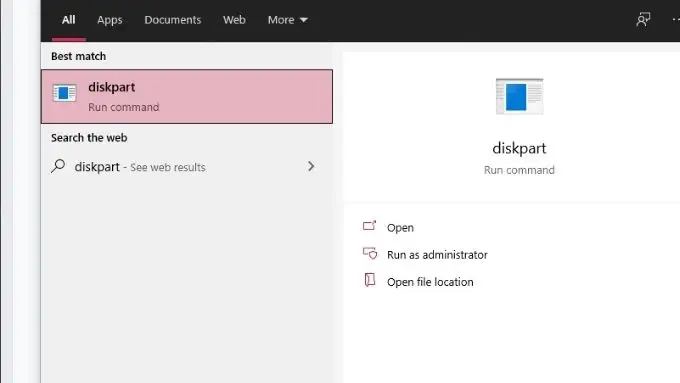Click the diskpart title in preview pane
Viewport: 680px width, 383px height.
(519, 148)
